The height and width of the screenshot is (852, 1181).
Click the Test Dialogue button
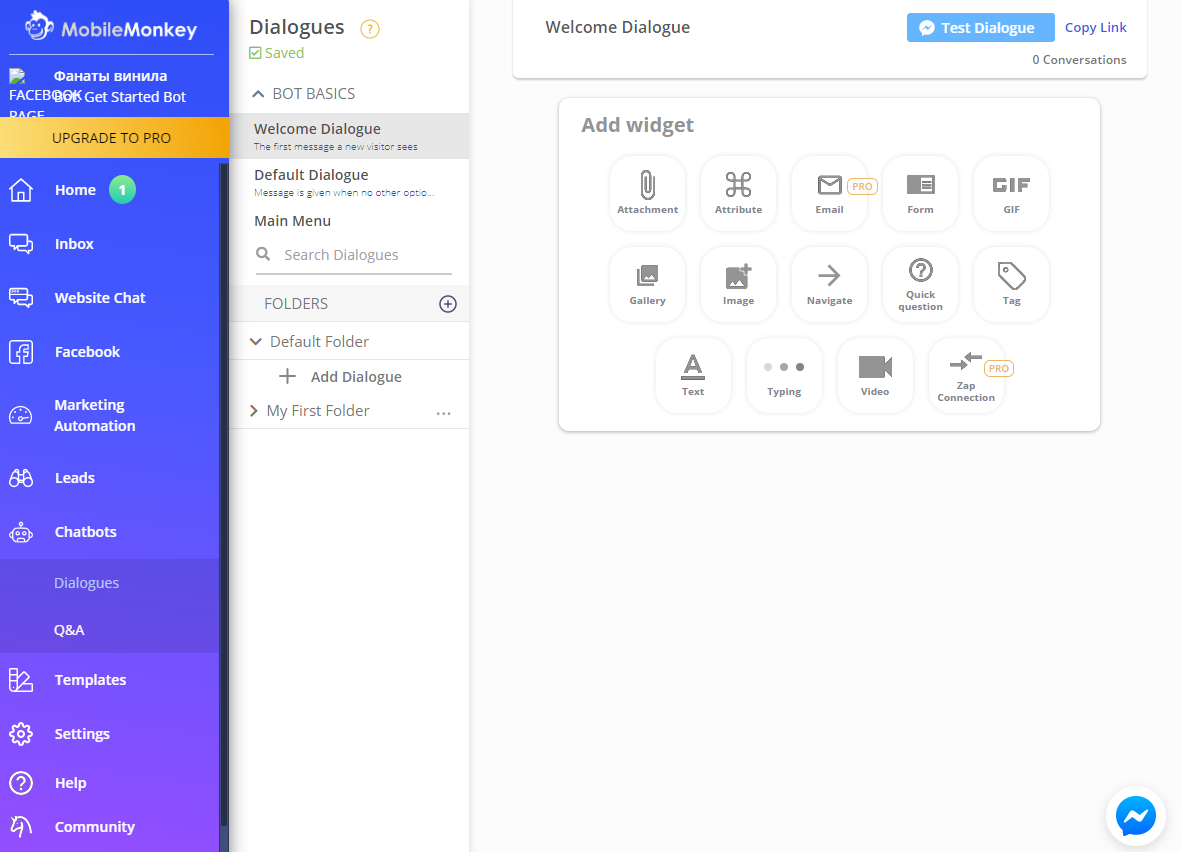pyautogui.click(x=980, y=28)
